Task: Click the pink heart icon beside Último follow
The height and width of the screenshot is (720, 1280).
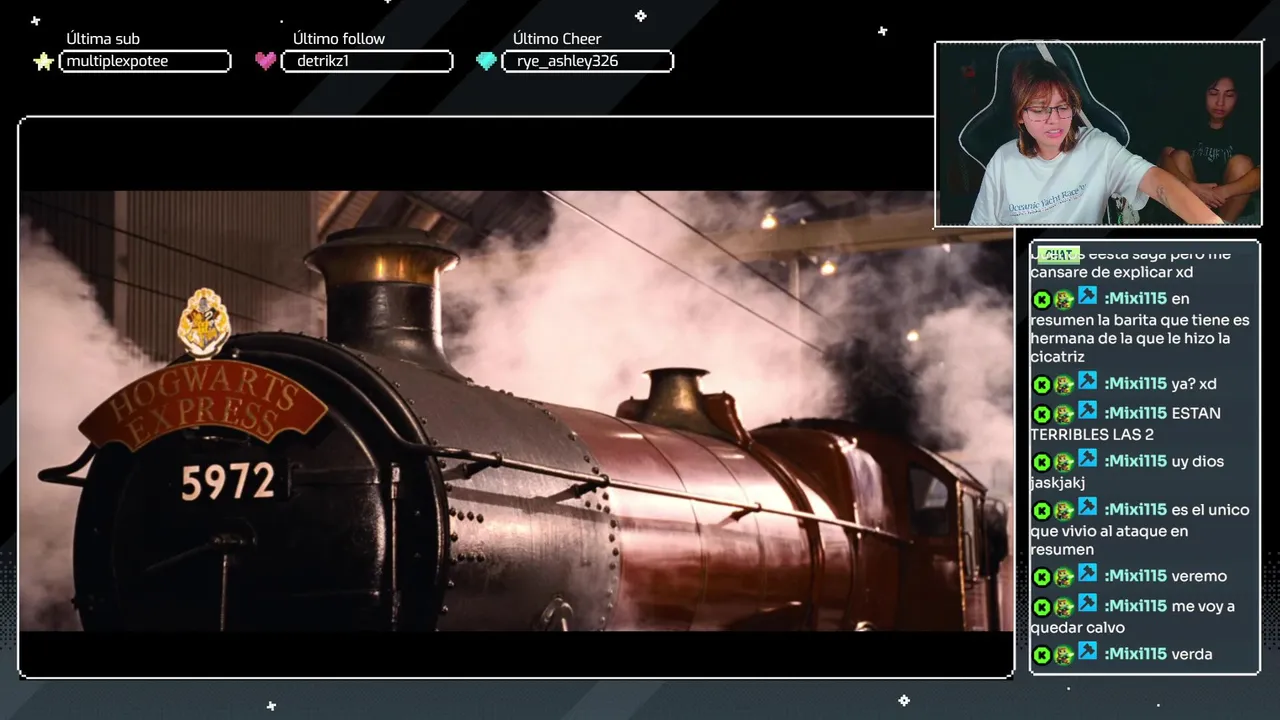Action: point(265,61)
